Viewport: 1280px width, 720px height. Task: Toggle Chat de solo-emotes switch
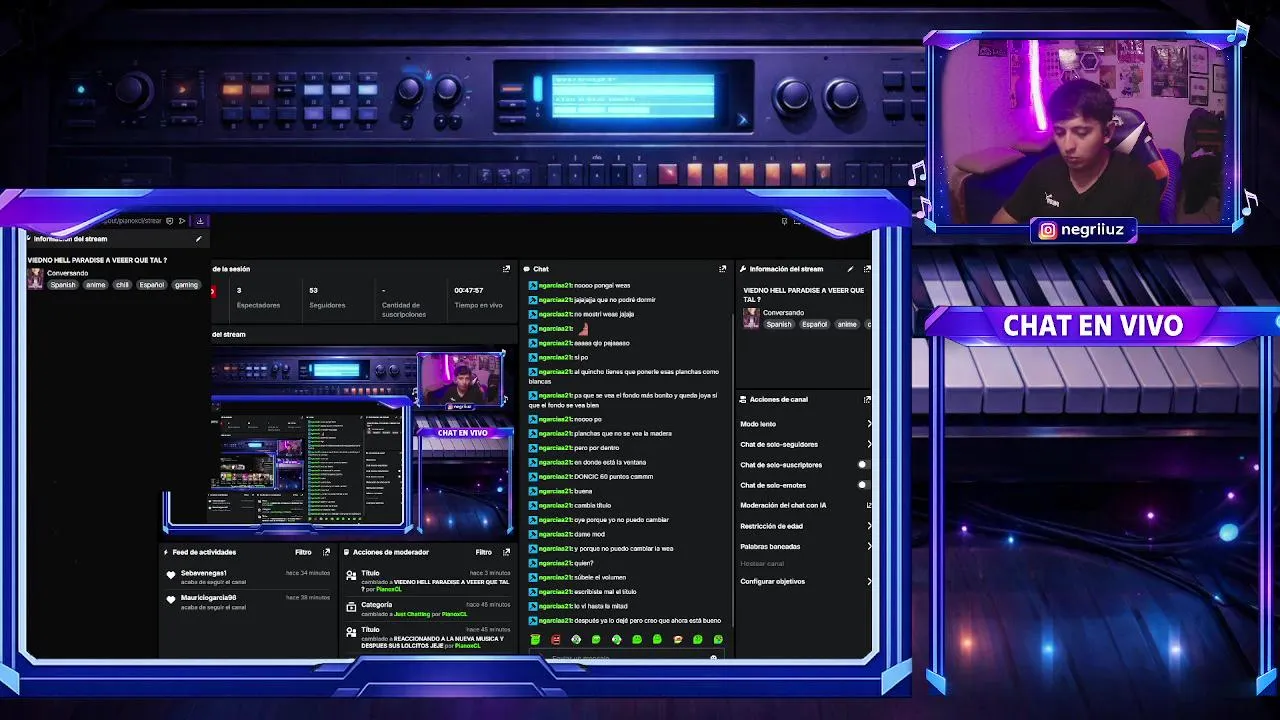(x=864, y=485)
